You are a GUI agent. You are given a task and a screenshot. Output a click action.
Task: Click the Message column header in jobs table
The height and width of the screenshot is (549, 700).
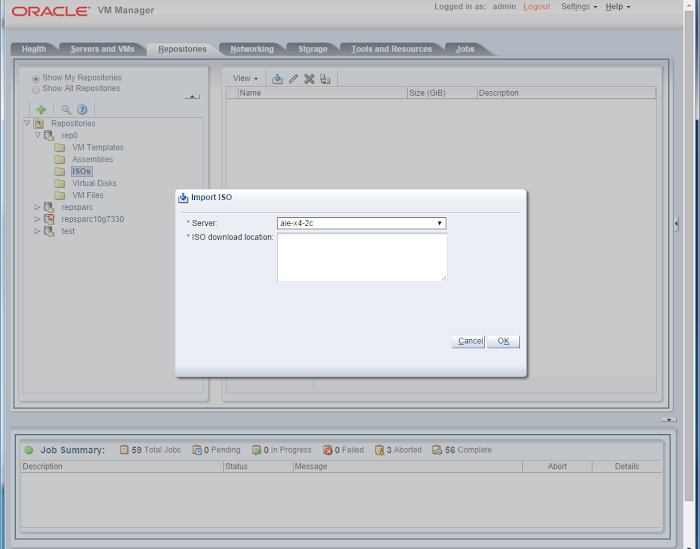[x=408, y=466]
